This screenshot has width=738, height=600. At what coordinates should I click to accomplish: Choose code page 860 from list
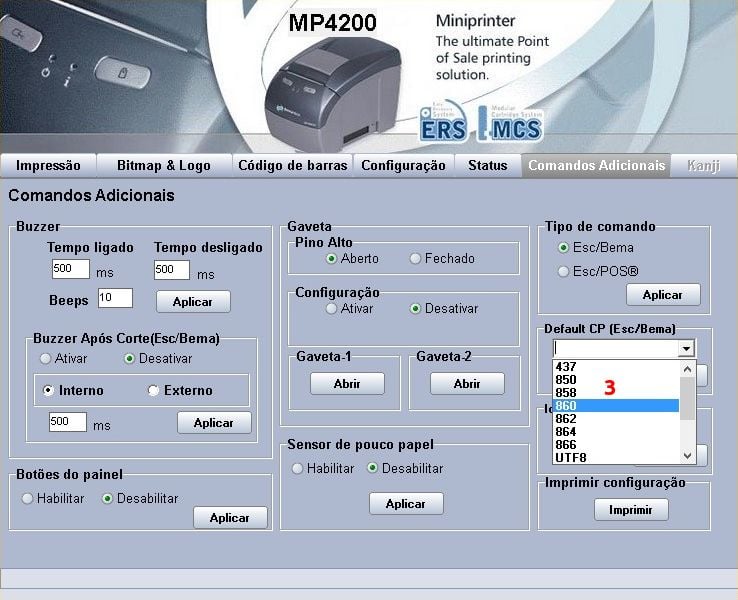click(x=616, y=406)
